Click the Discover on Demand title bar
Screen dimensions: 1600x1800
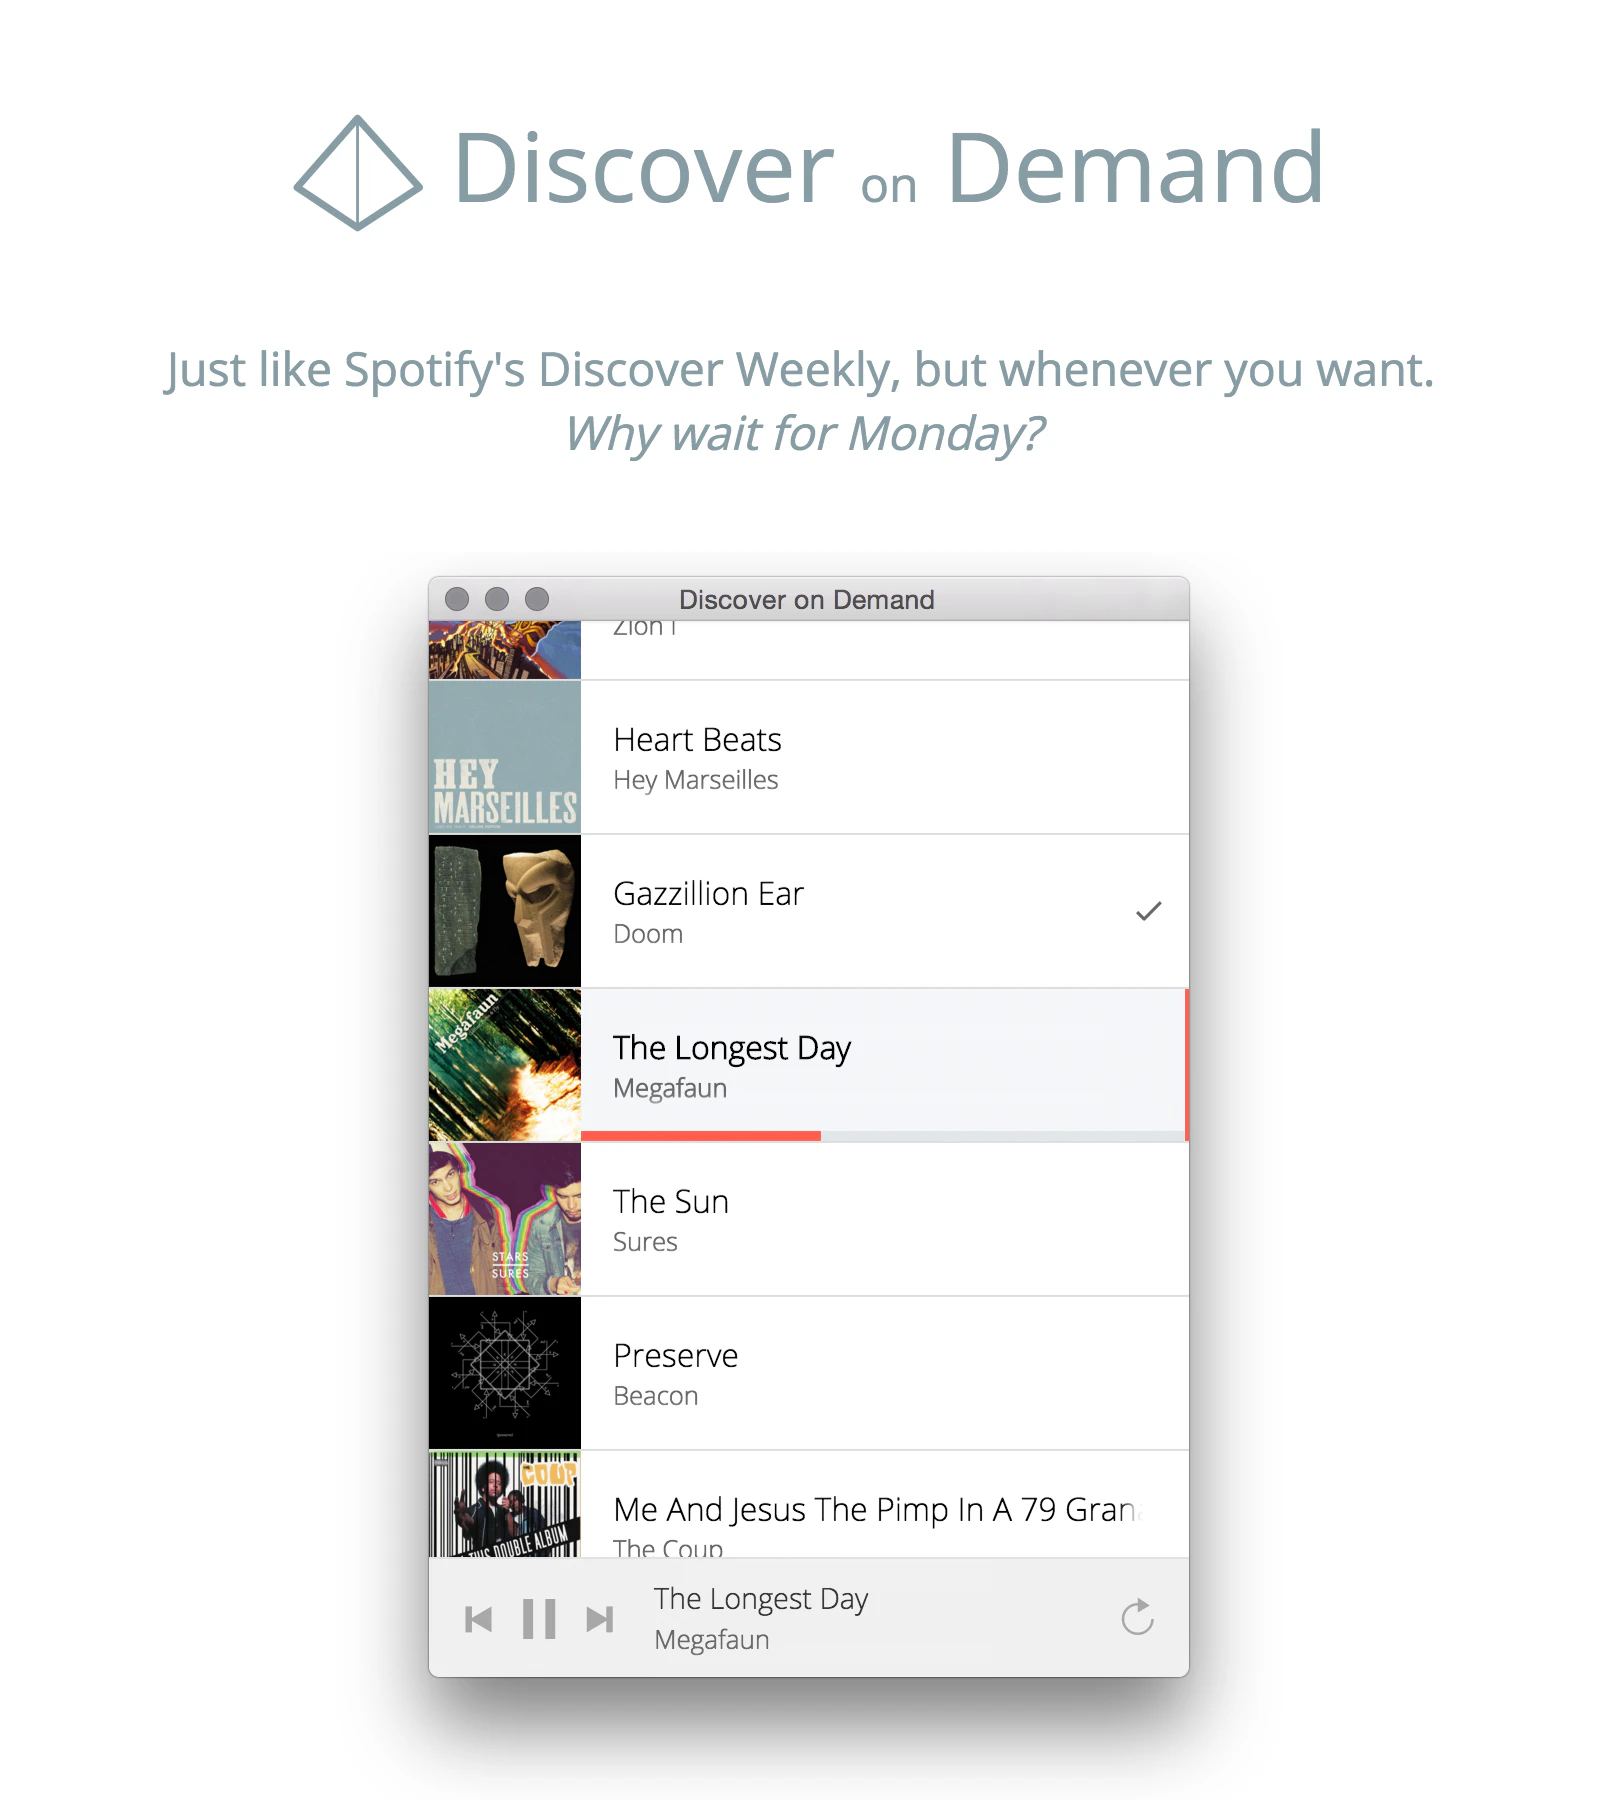coord(806,599)
